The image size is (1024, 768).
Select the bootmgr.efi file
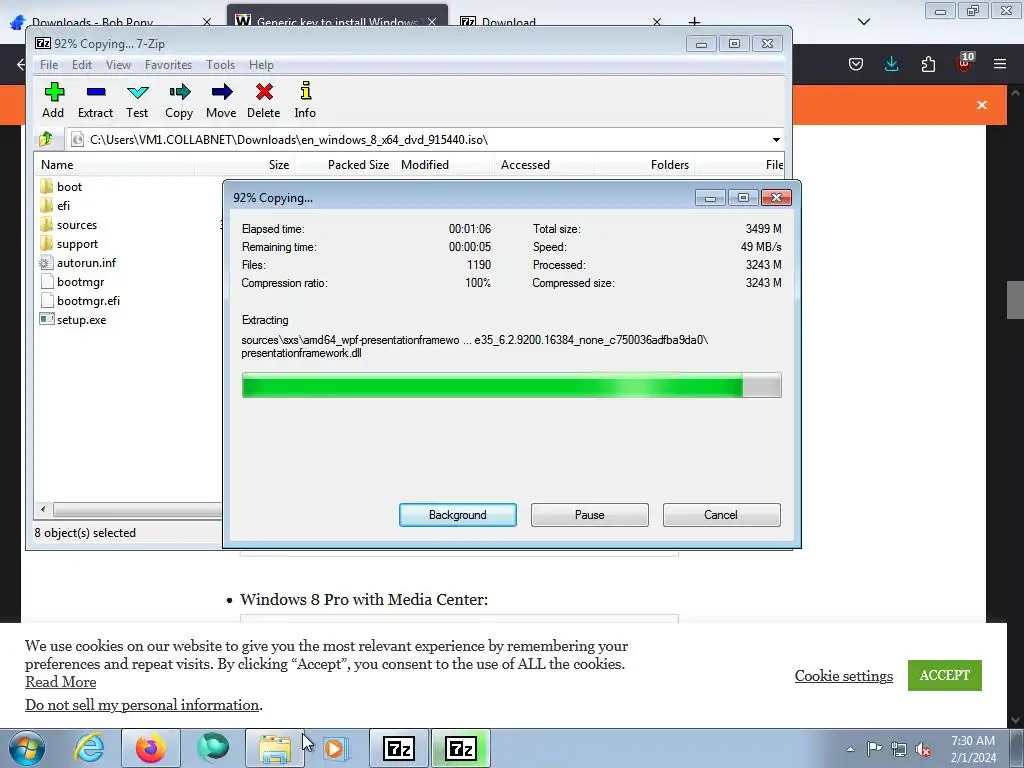tap(80, 300)
